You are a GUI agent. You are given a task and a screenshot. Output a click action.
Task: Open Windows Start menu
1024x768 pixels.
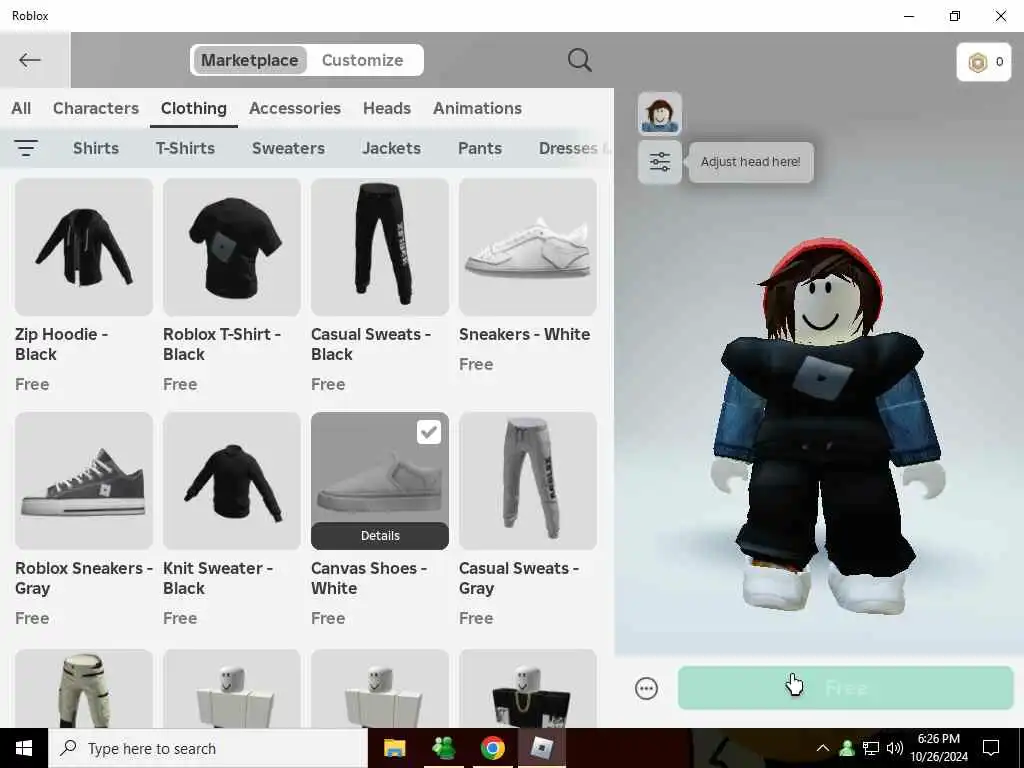pos(24,748)
